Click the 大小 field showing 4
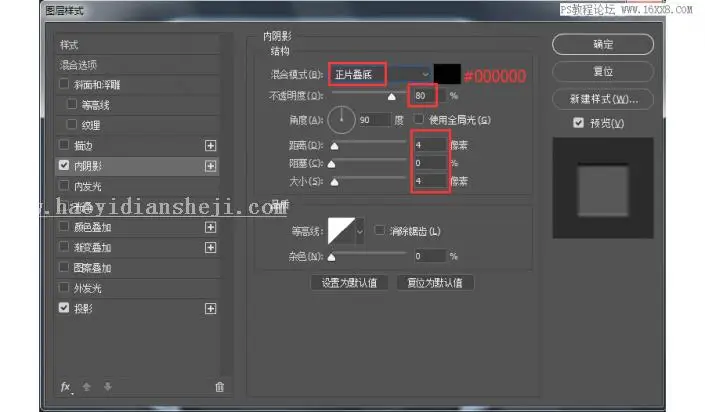This screenshot has width=705, height=412. 430,181
